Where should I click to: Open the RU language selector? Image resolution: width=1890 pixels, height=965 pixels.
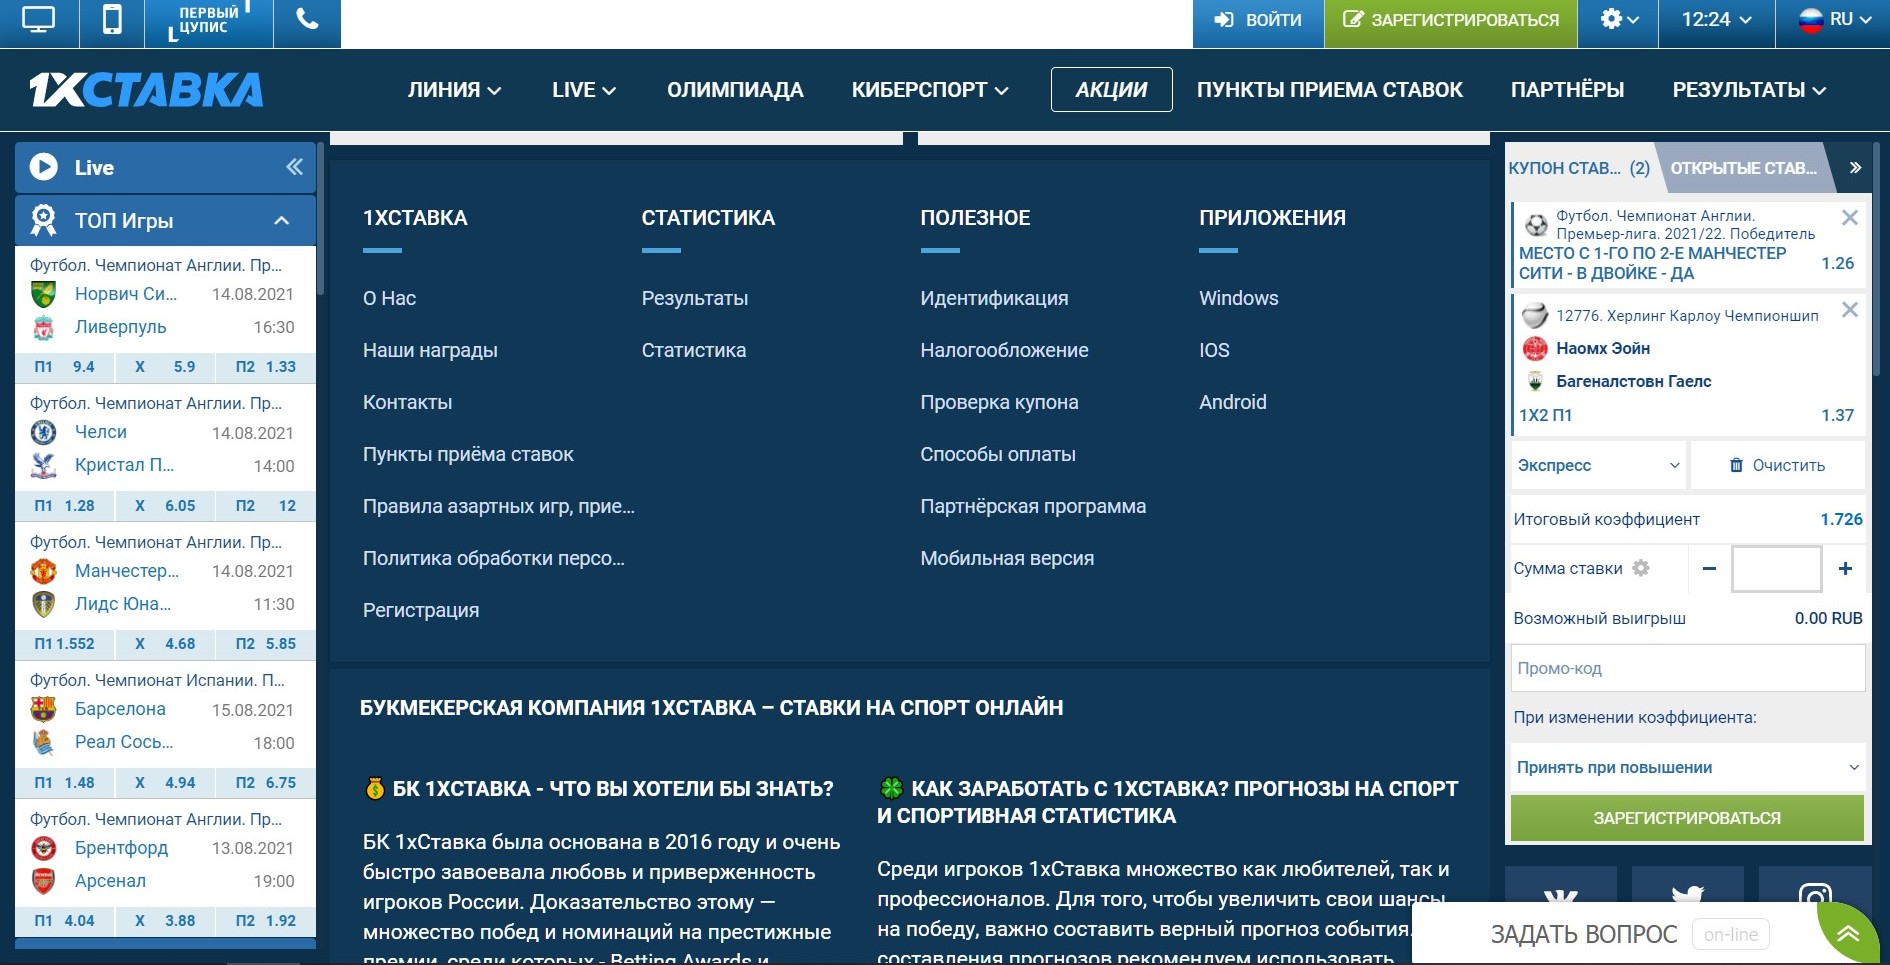(x=1833, y=20)
